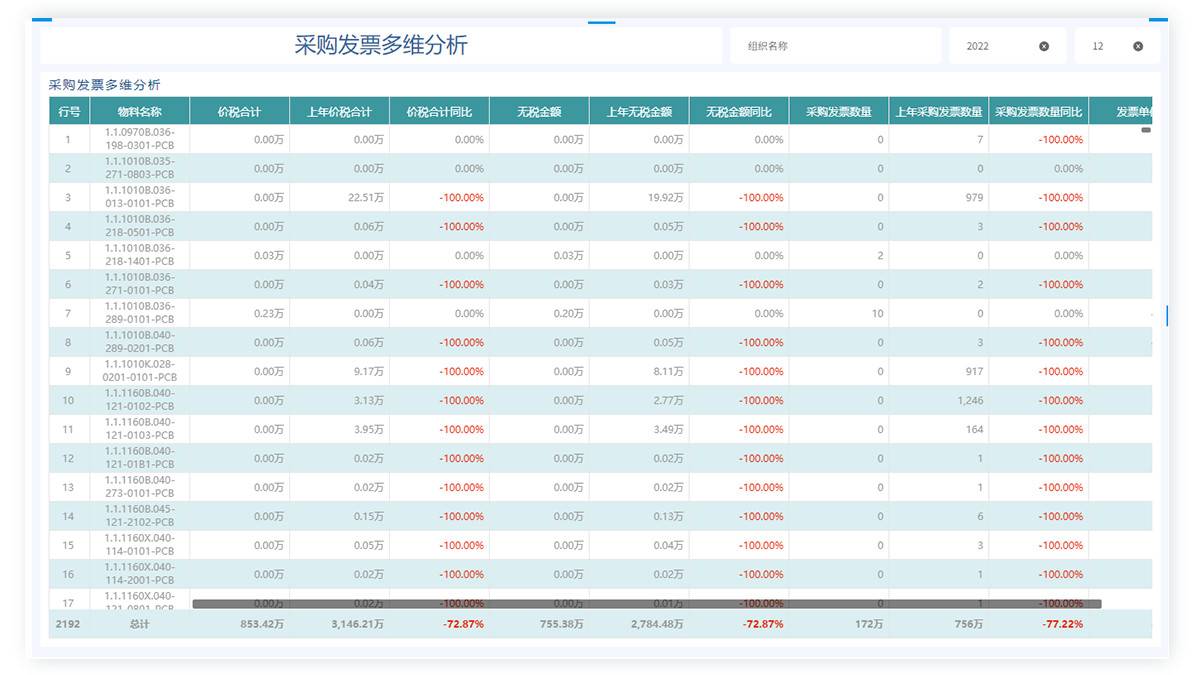This screenshot has height=675, width=1200.
Task: Select the 无税金额 column header
Action: [x=539, y=112]
